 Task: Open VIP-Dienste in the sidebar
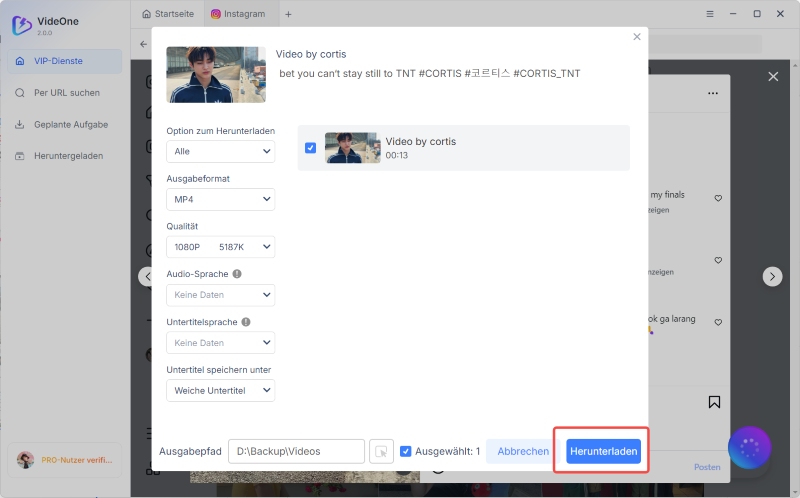point(65,61)
